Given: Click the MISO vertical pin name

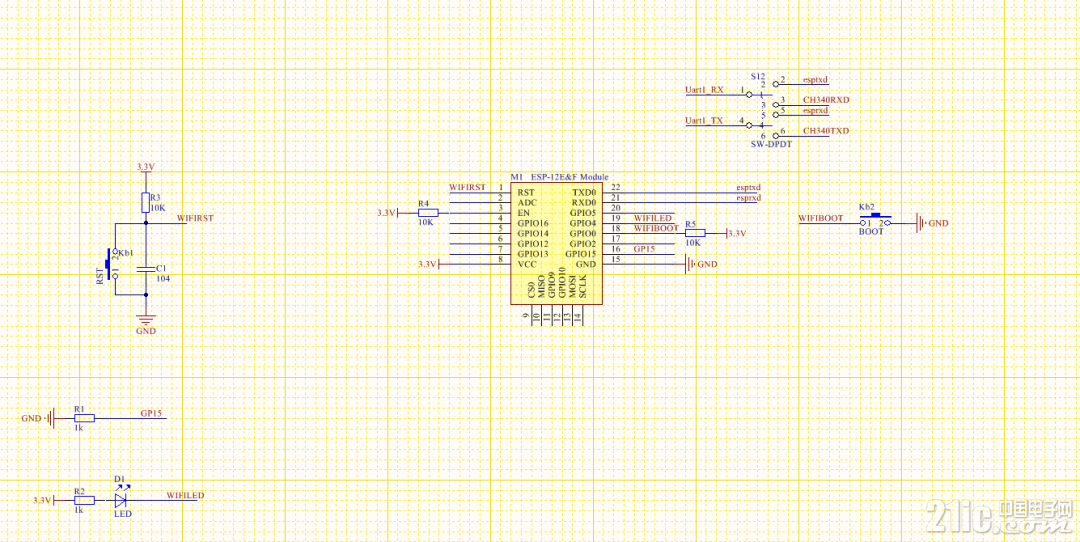Looking at the screenshot, I should tap(541, 287).
